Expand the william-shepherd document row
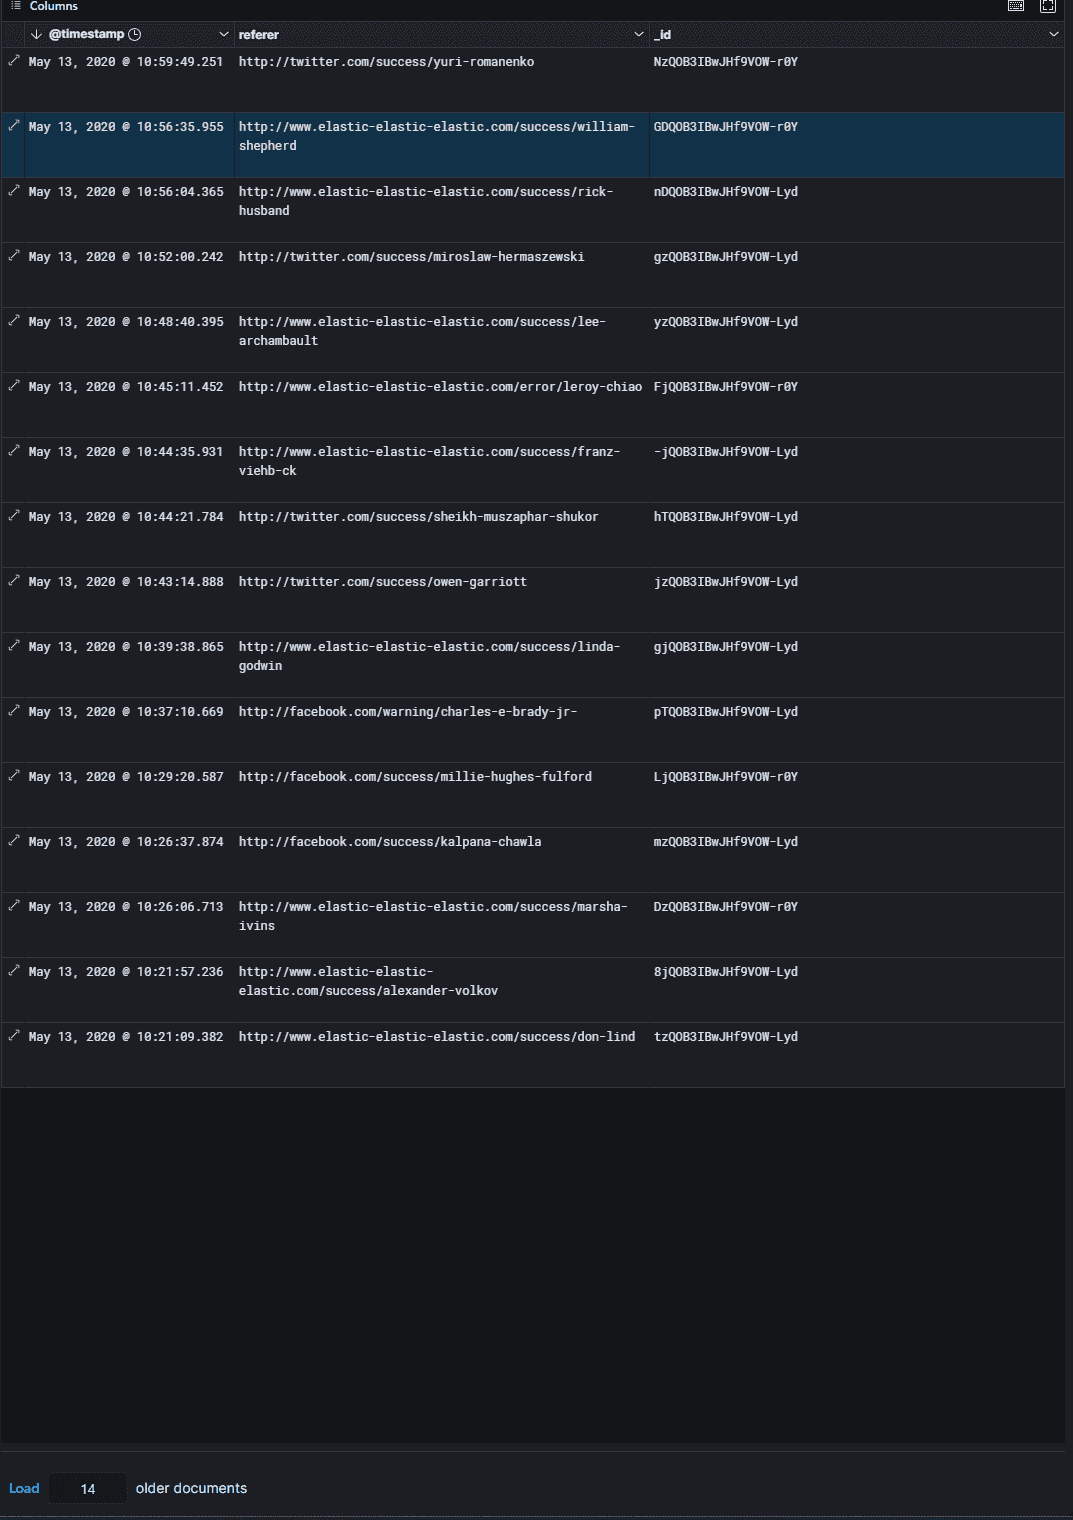This screenshot has width=1073, height=1520. coord(14,126)
